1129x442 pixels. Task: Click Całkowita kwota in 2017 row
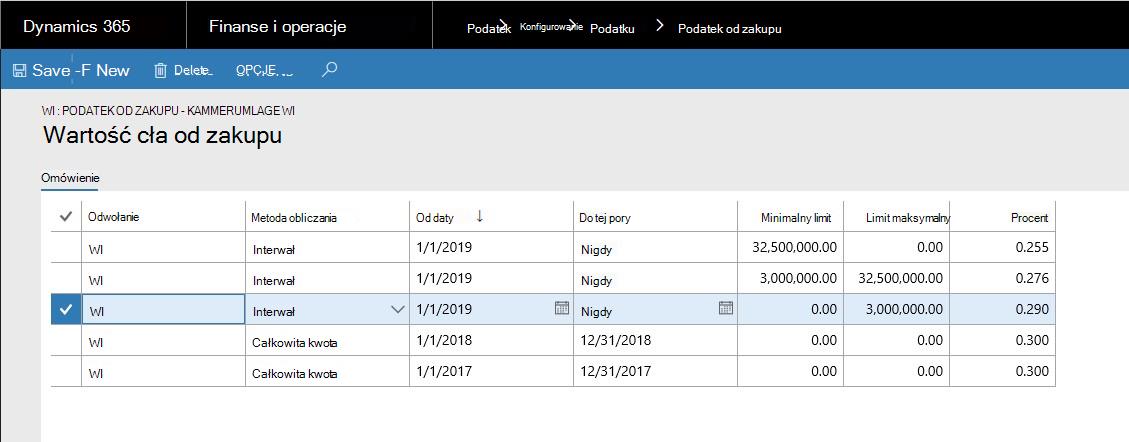pos(294,374)
